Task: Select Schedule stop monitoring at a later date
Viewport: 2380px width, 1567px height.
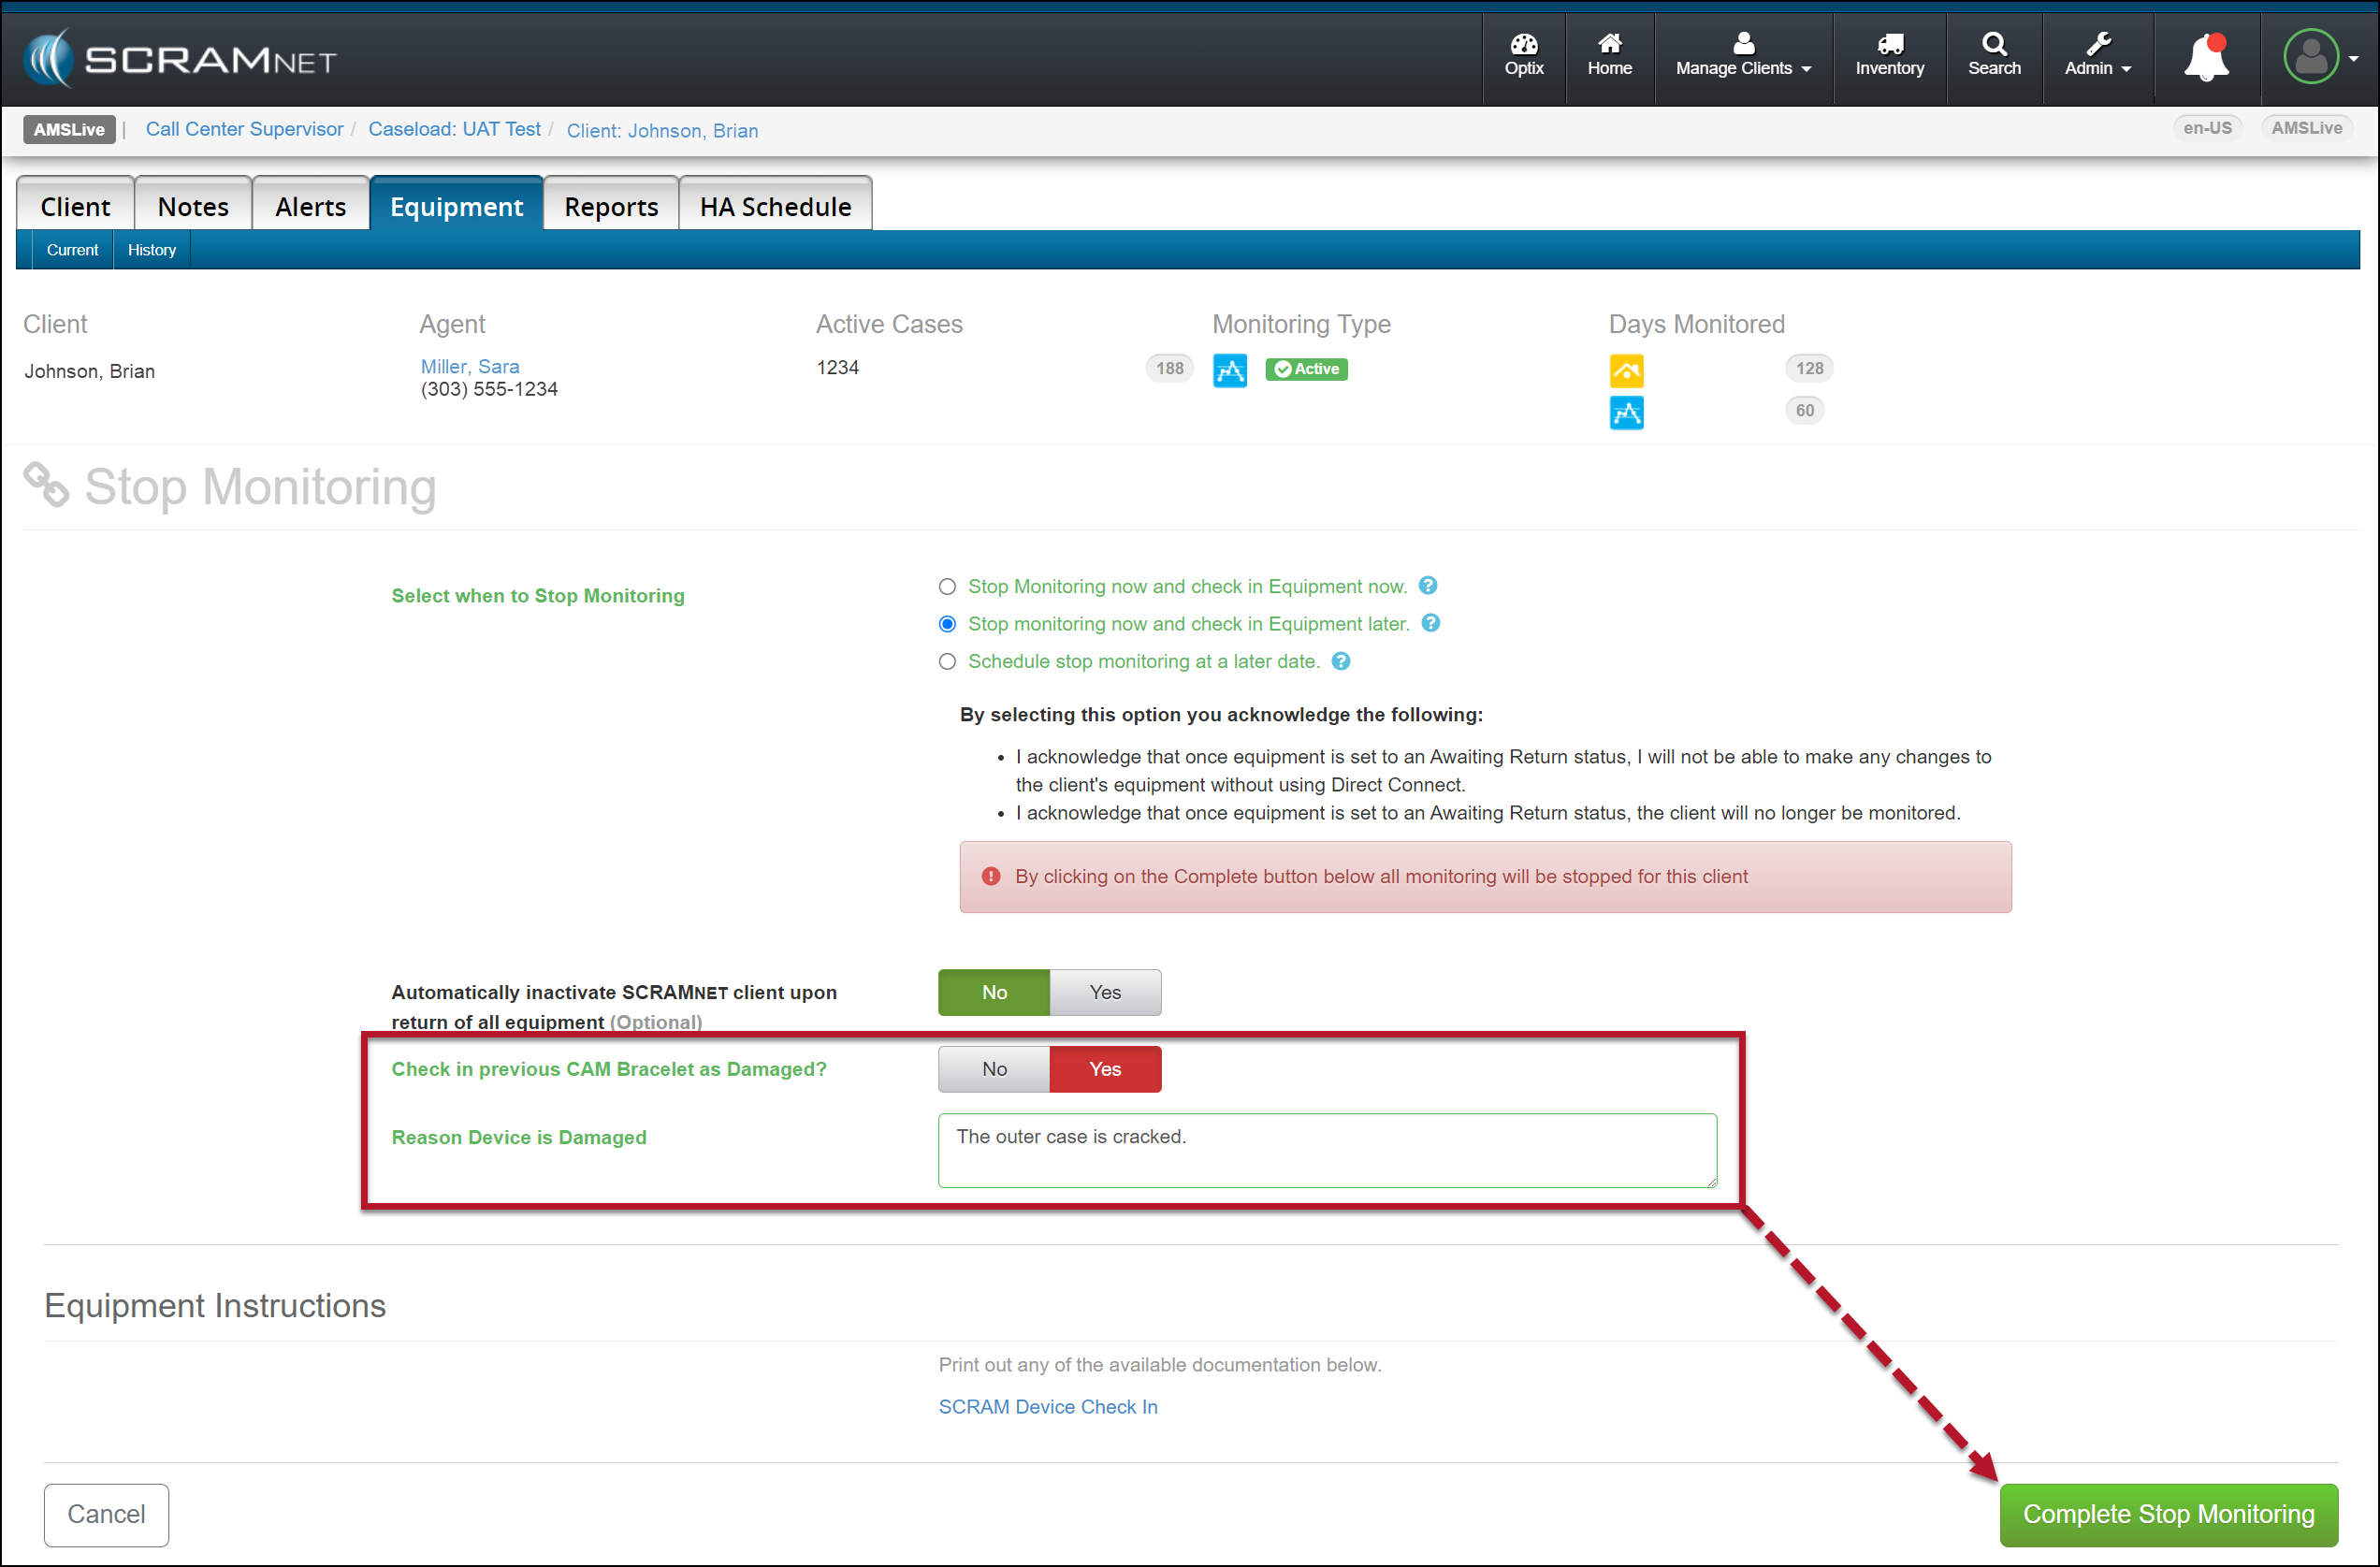Action: click(947, 662)
